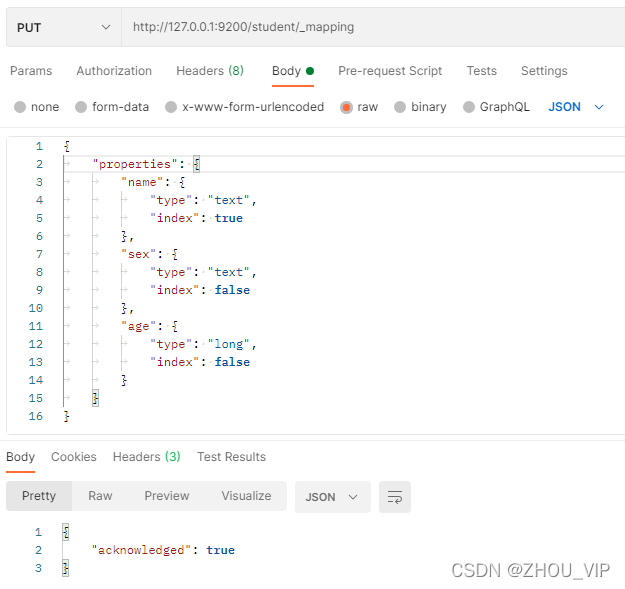Screen dimensions: 625x589
Task: Select the Preview response view
Action: tap(167, 496)
